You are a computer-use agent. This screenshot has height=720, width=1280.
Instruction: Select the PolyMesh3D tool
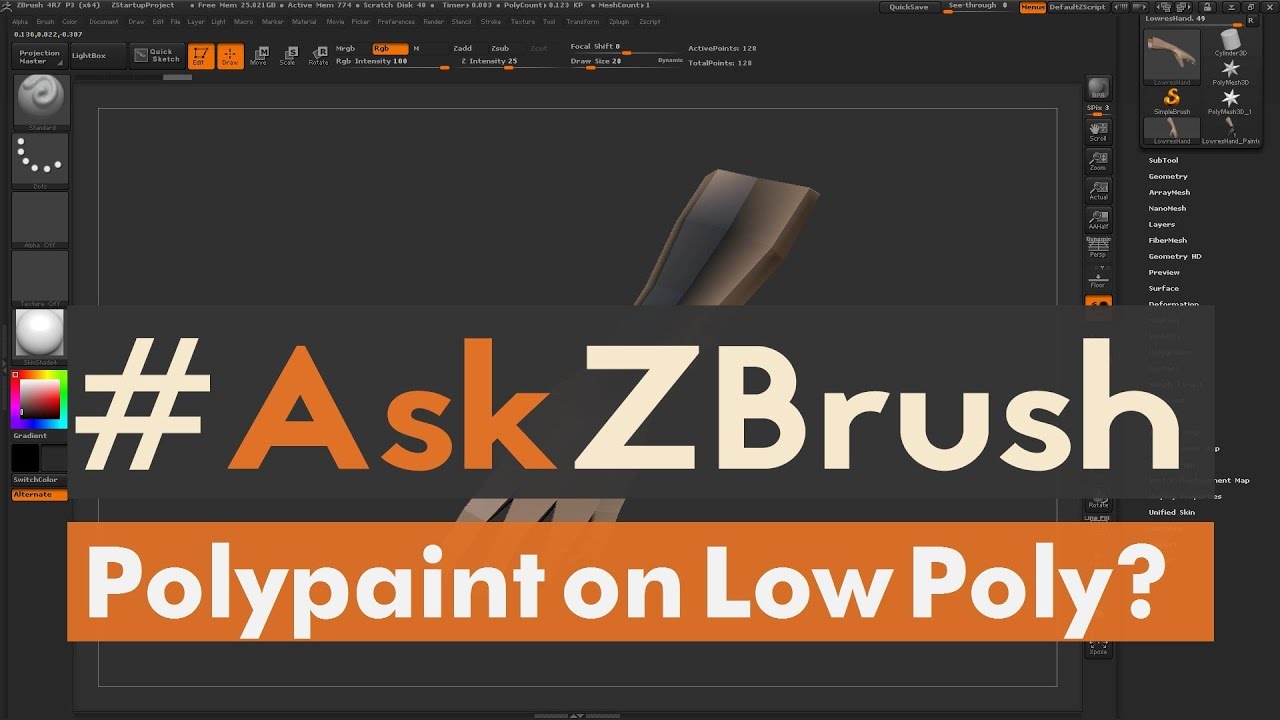1231,71
